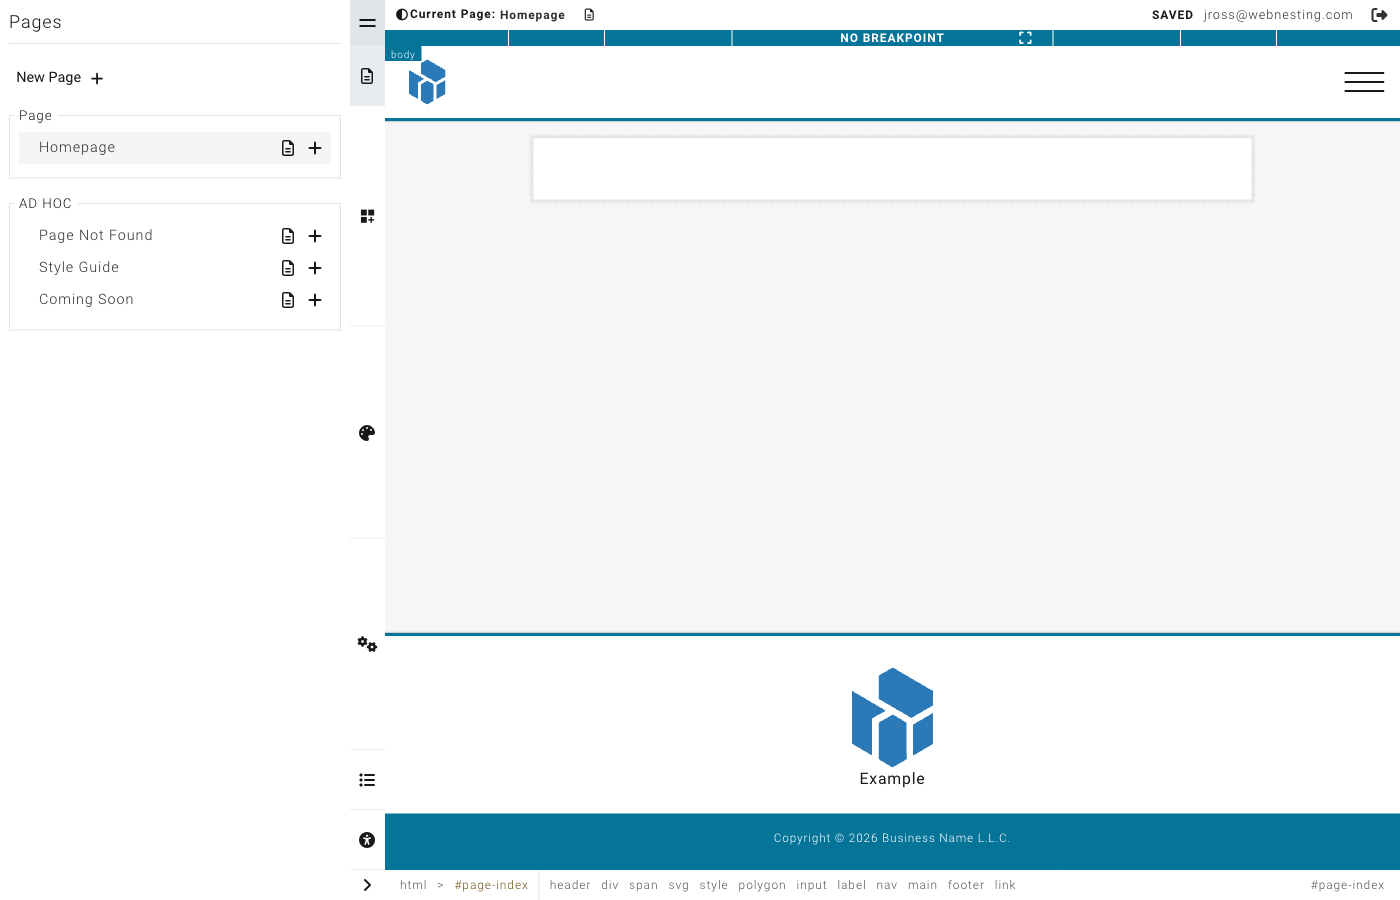
Task: Toggle dark mode with the half-circle icon
Action: point(401,13)
